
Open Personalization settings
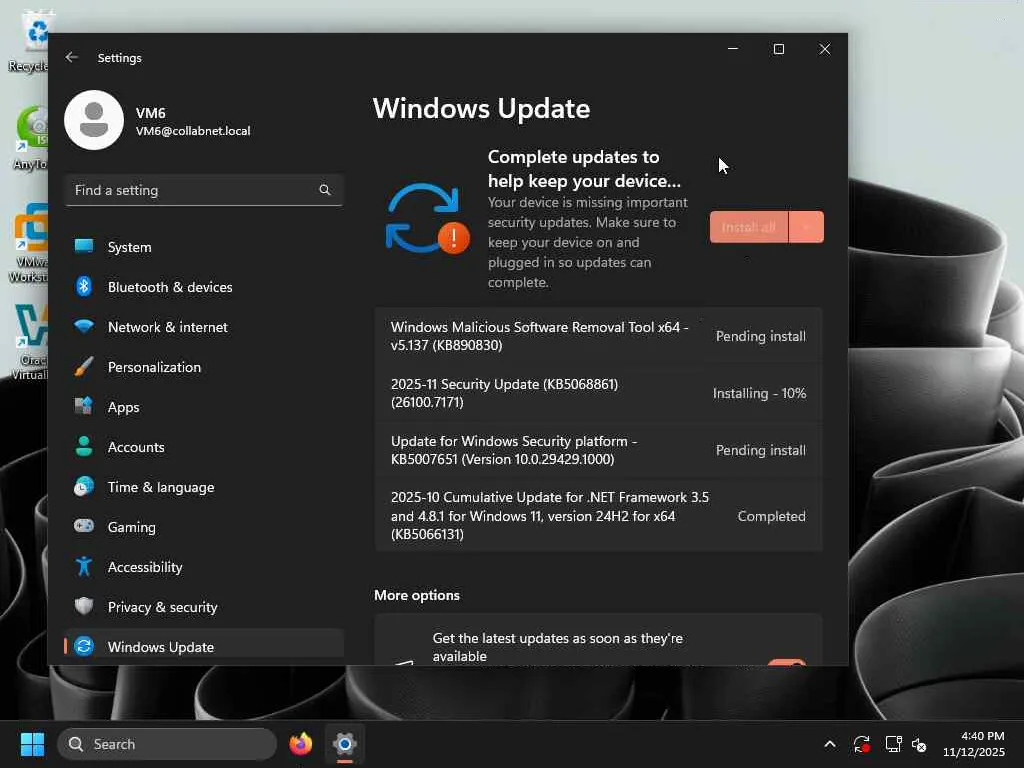point(204,367)
